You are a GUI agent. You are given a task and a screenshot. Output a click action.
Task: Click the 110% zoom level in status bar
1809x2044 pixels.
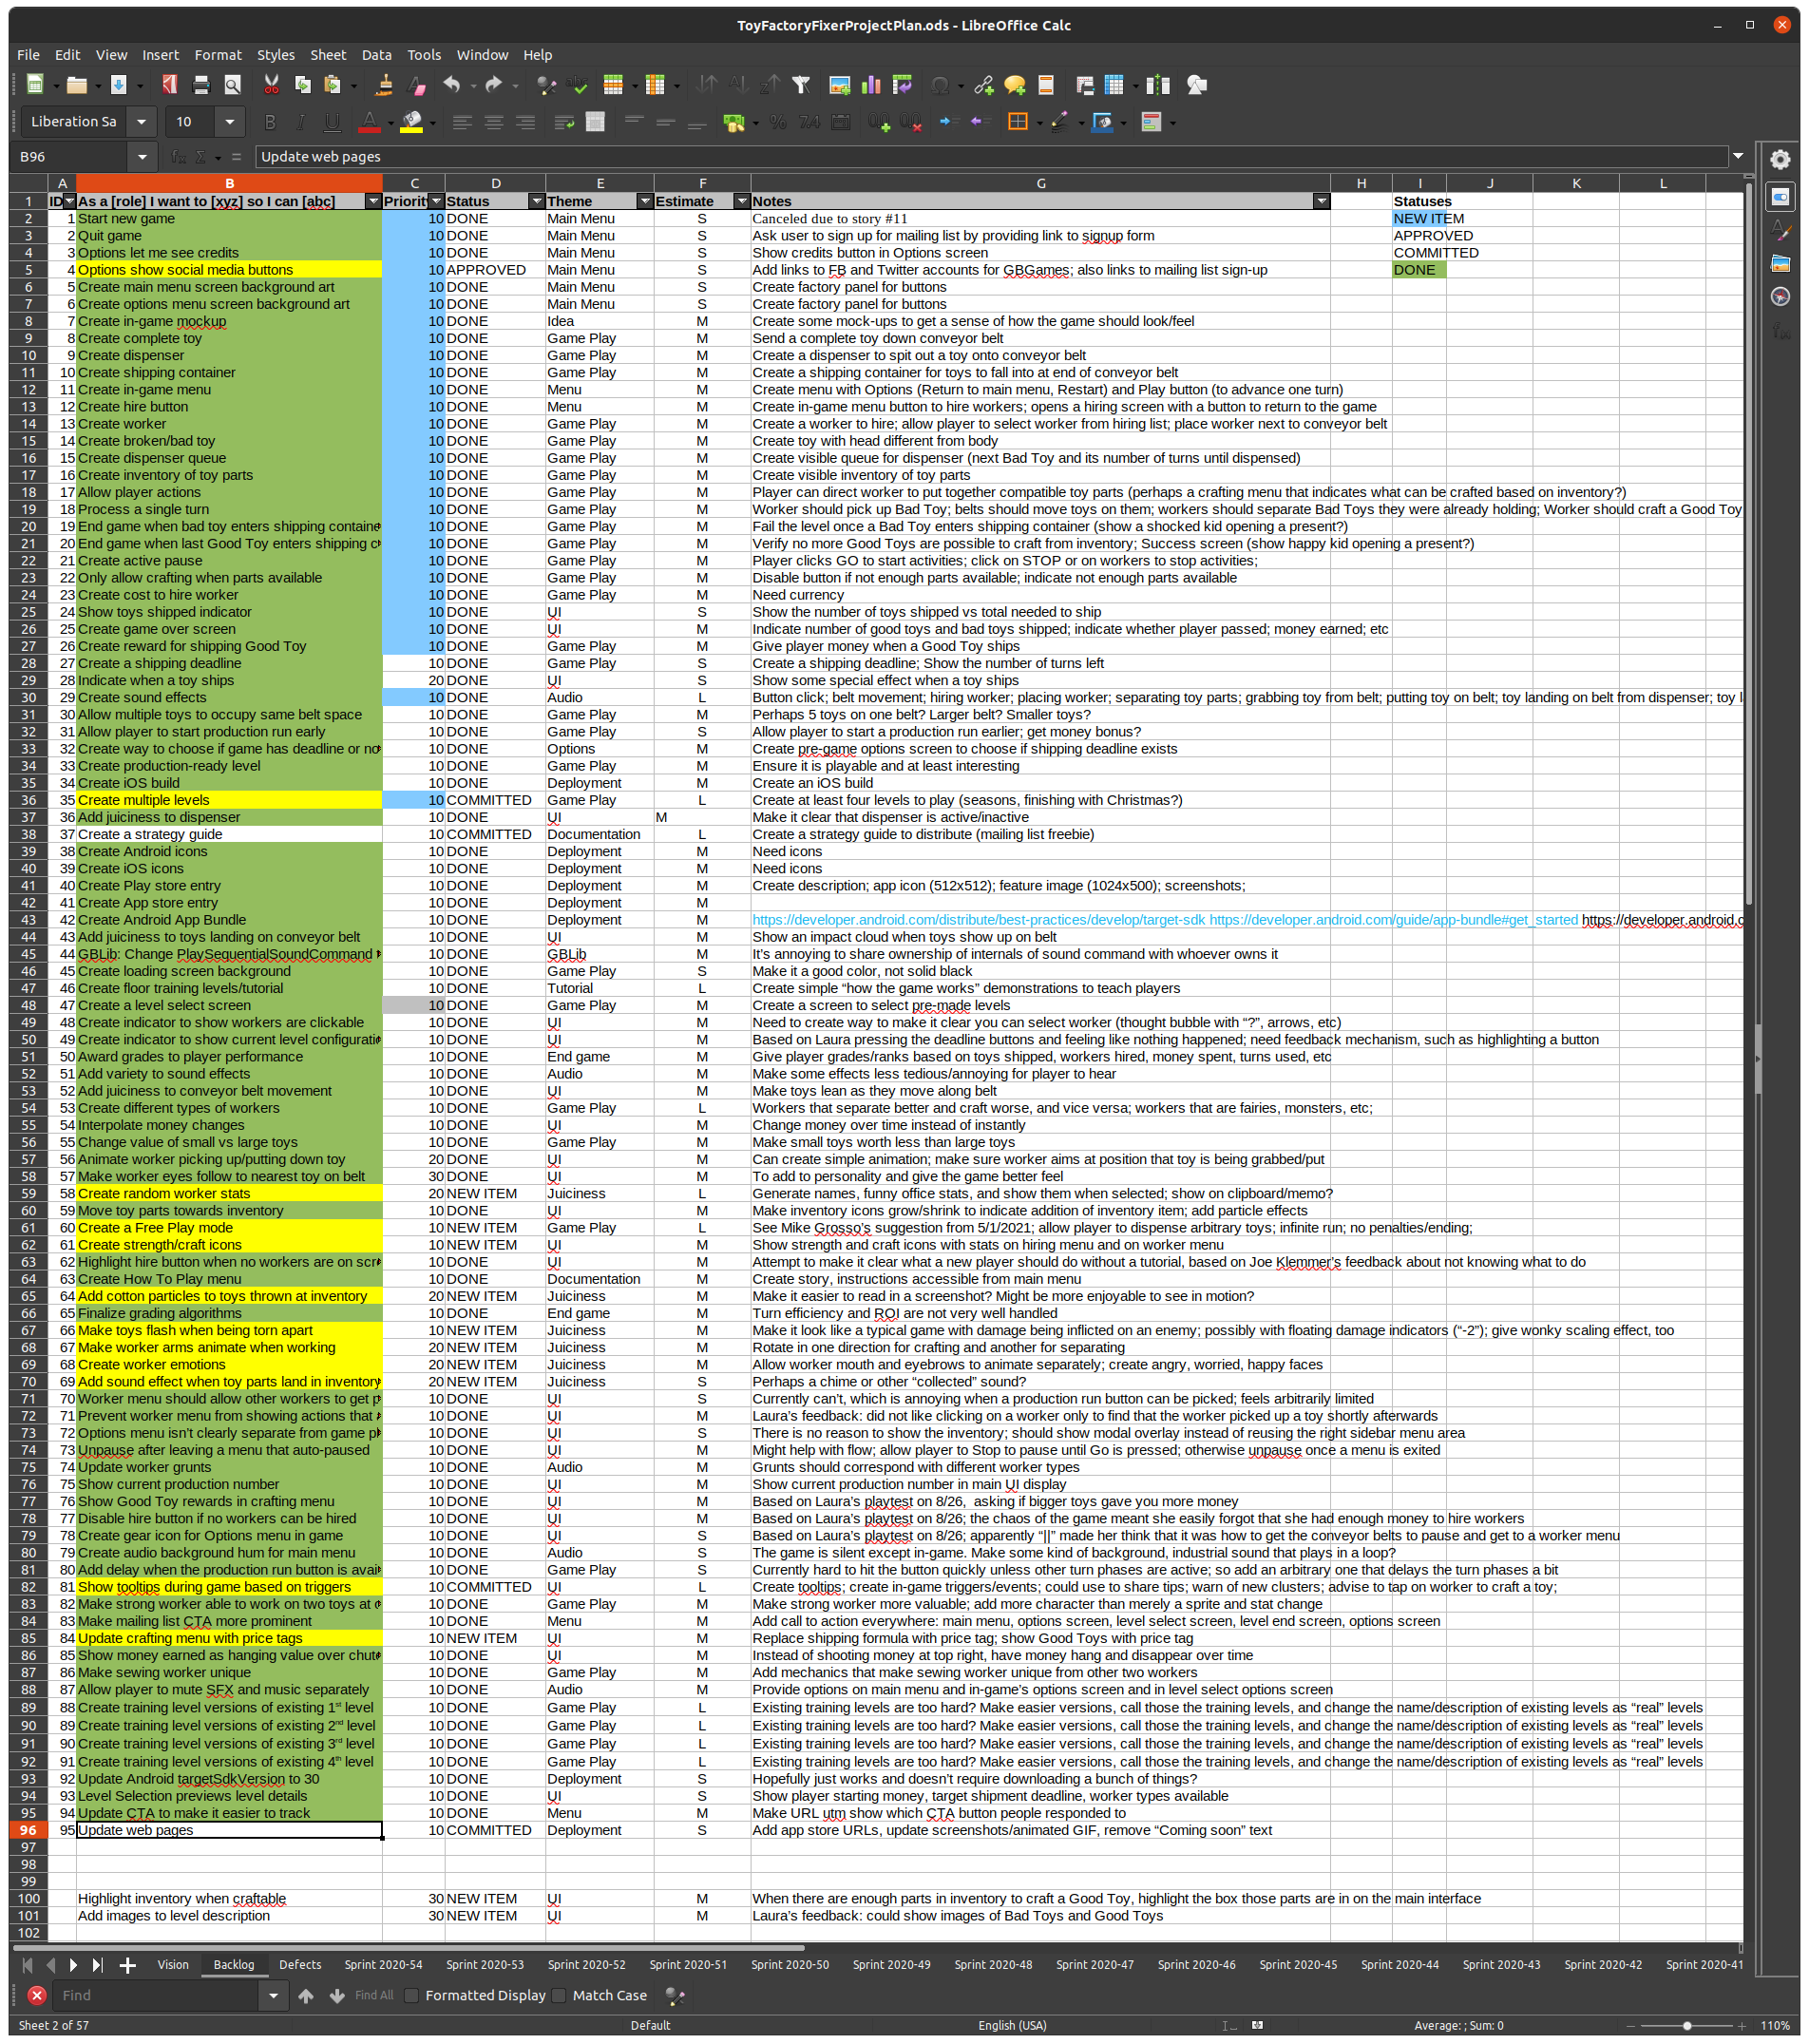pyautogui.click(x=1775, y=2025)
